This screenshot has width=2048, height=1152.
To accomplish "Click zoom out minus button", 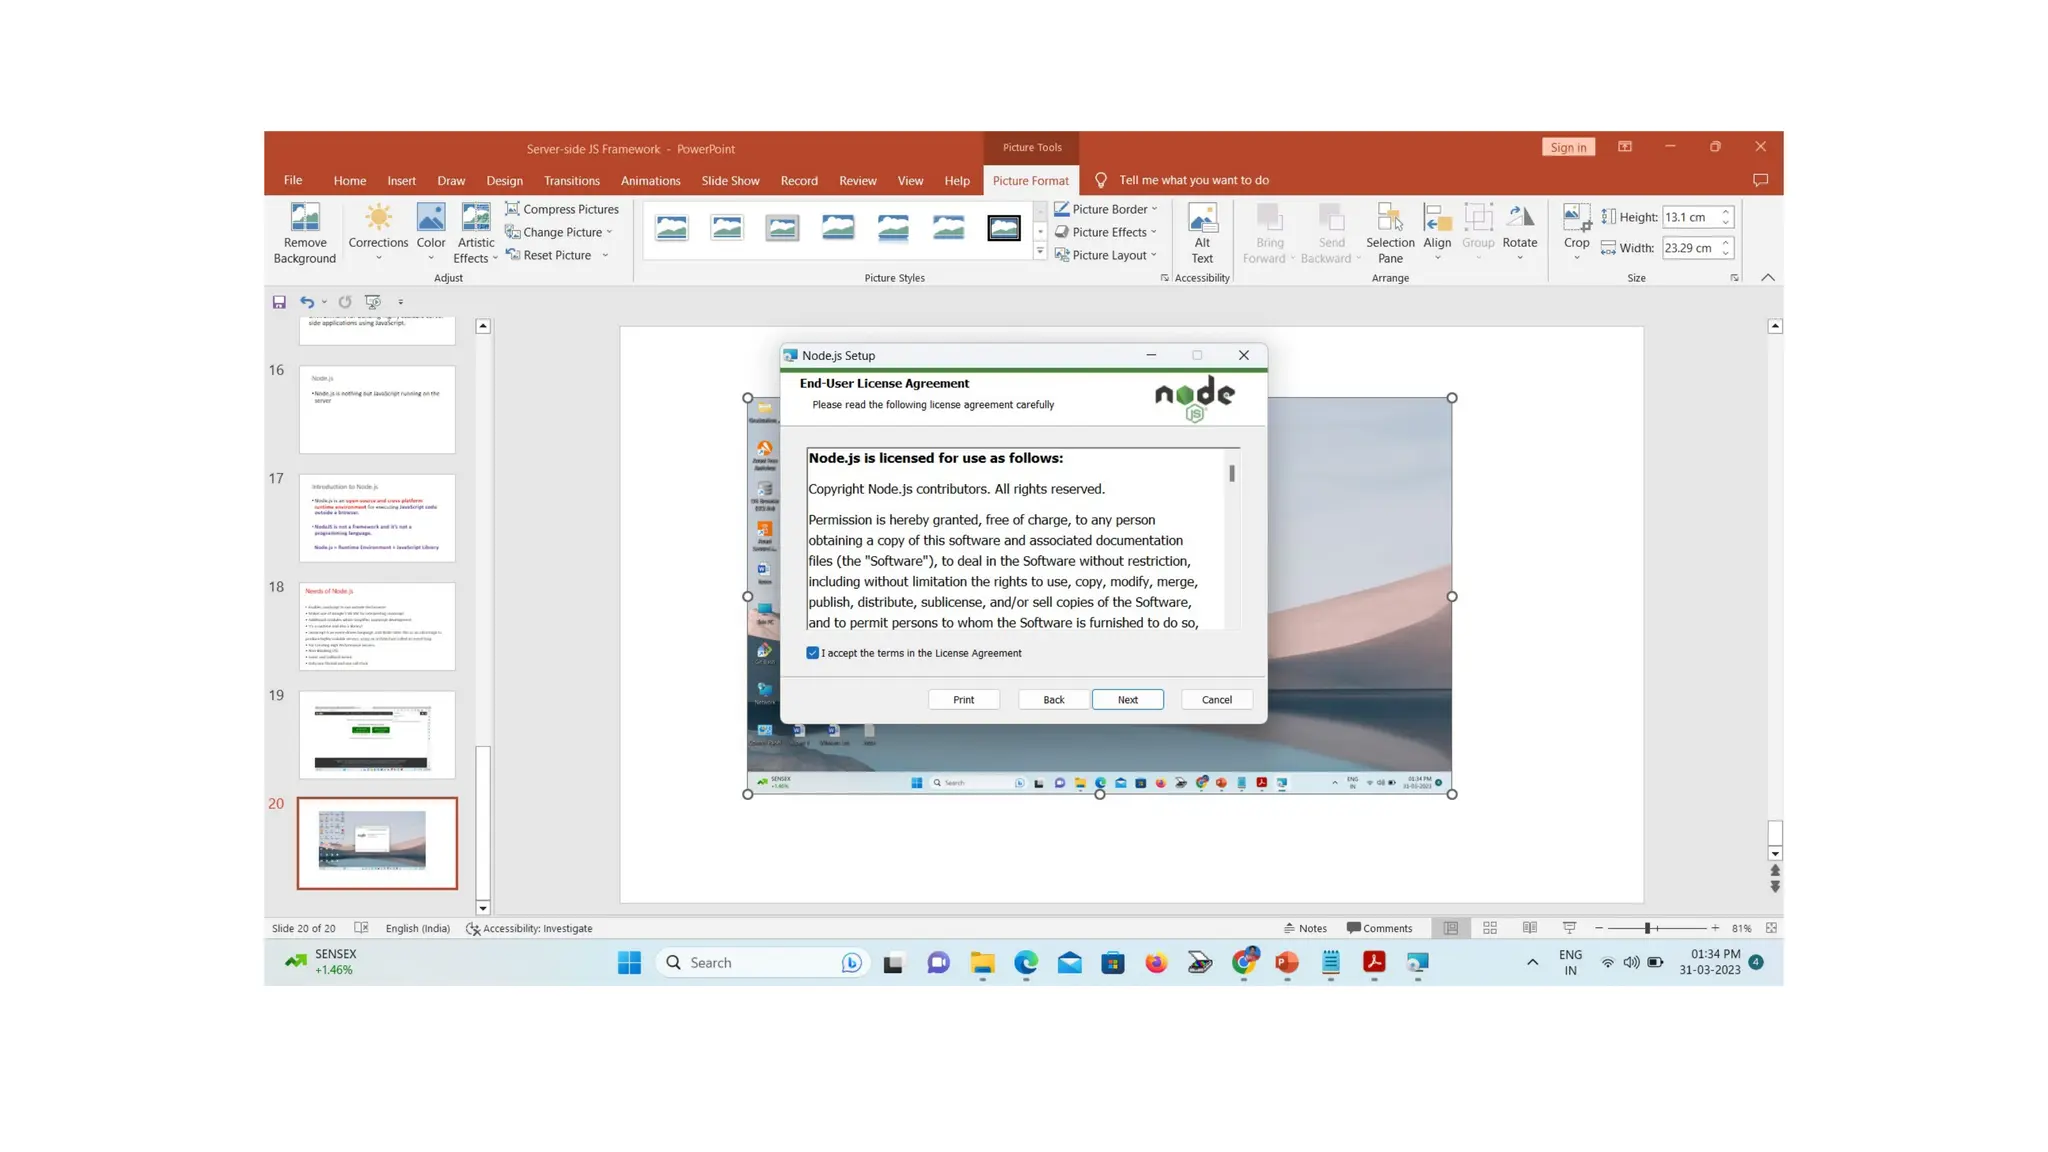I will point(1599,928).
